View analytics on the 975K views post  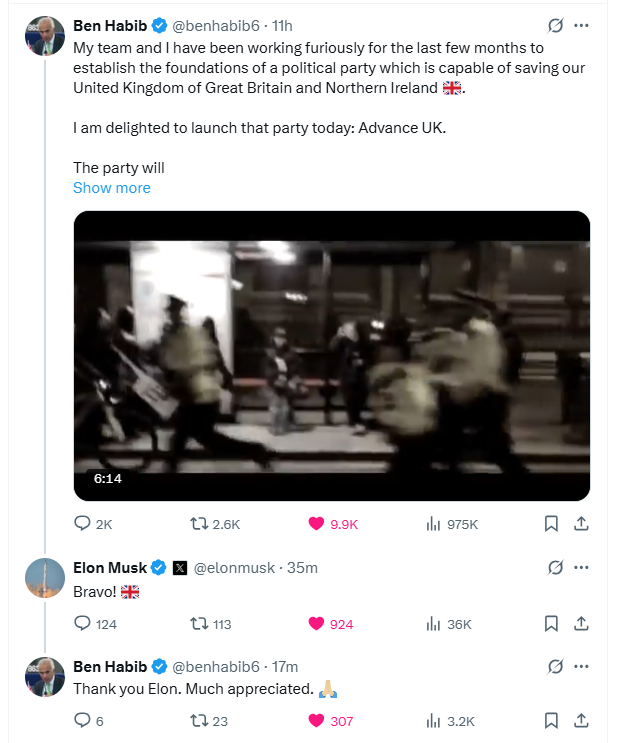point(434,524)
